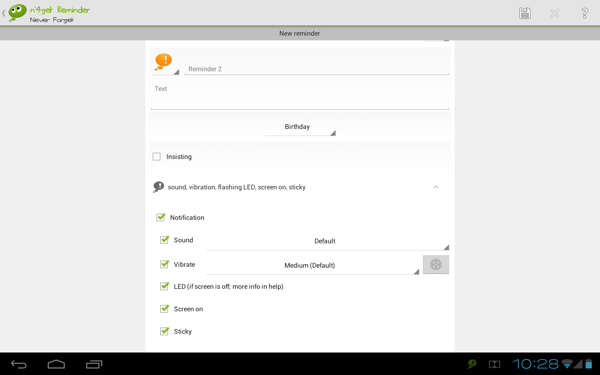This screenshot has height=375, width=600.
Task: Open the Medium (Default) vibration dropdown
Action: point(312,266)
